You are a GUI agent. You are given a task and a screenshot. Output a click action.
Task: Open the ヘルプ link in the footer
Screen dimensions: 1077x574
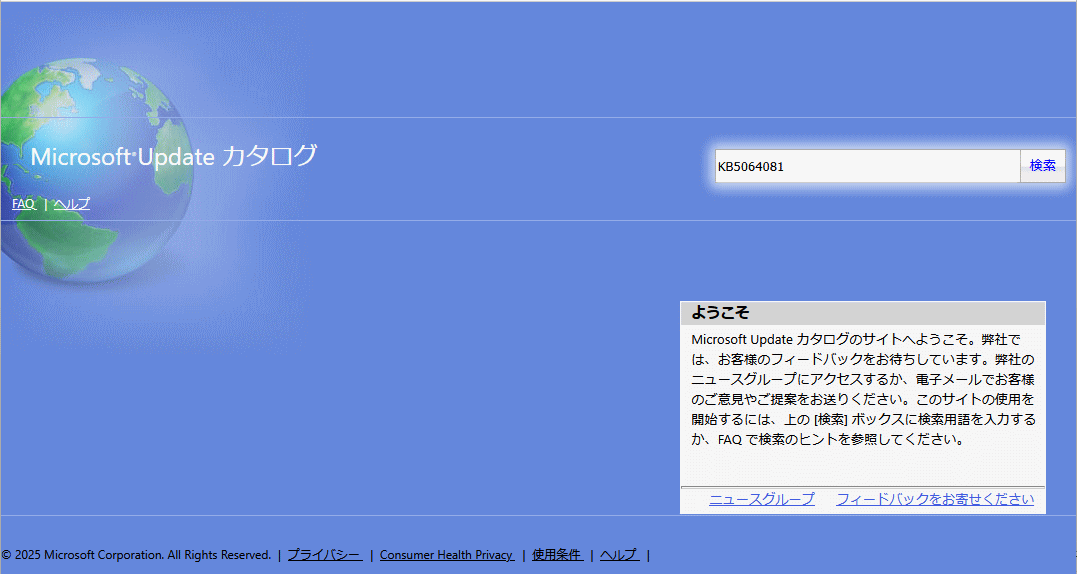618,555
